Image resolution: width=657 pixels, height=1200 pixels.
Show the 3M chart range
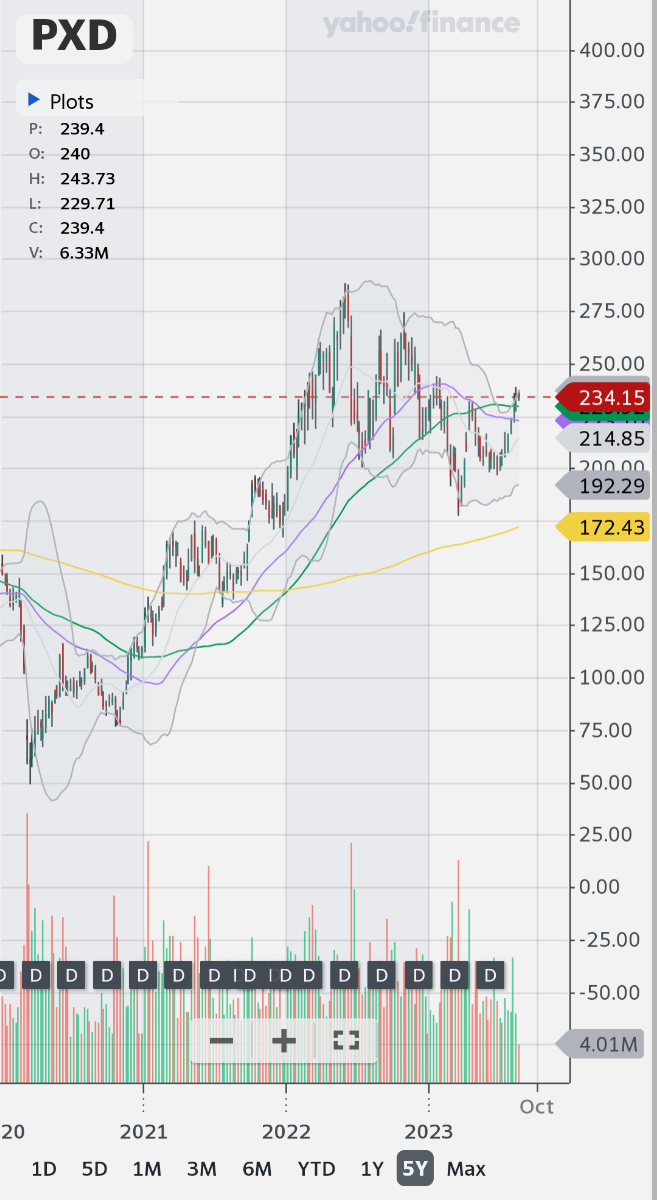(201, 1169)
